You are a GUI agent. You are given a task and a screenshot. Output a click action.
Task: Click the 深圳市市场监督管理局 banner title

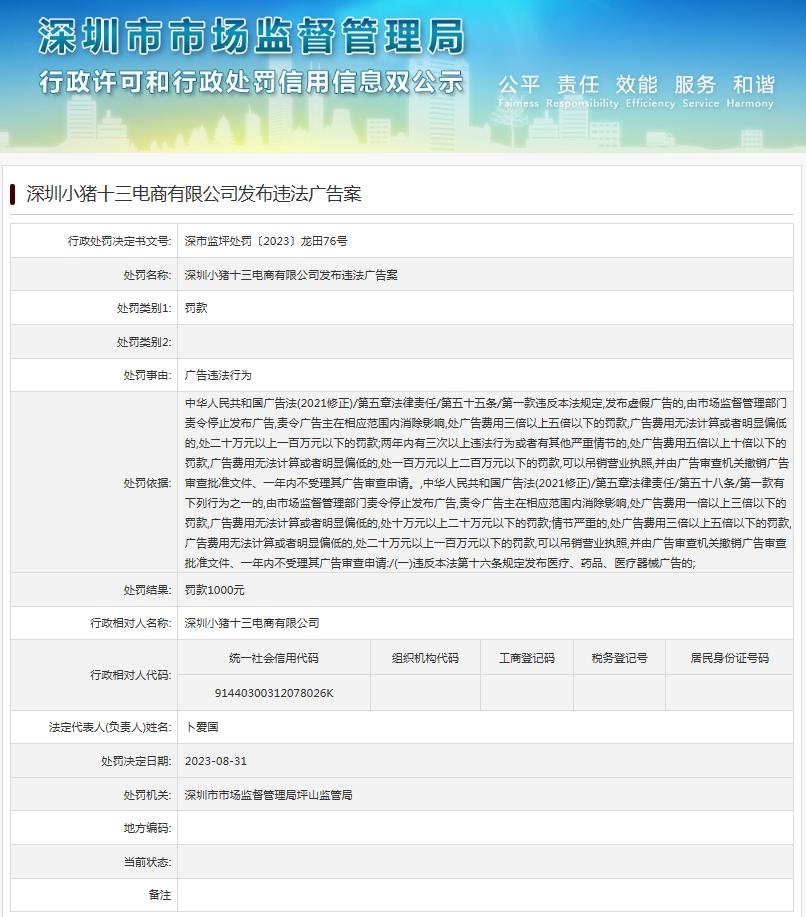(252, 37)
